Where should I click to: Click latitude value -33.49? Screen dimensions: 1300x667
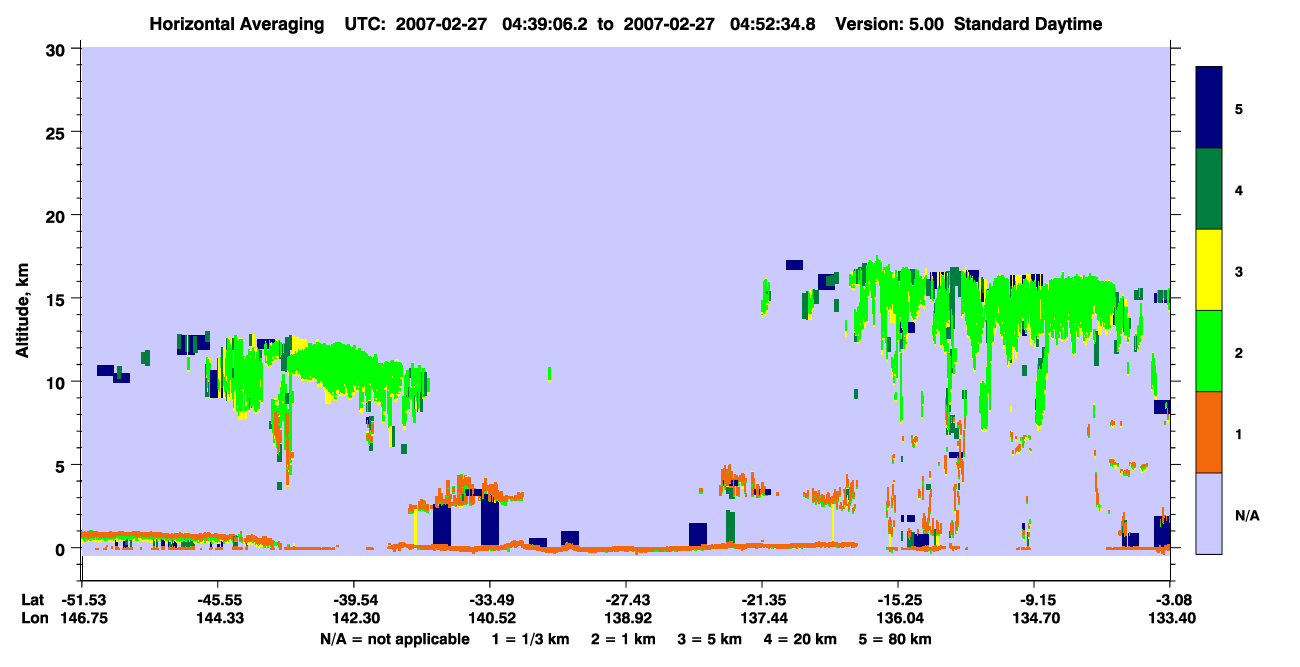(x=489, y=600)
